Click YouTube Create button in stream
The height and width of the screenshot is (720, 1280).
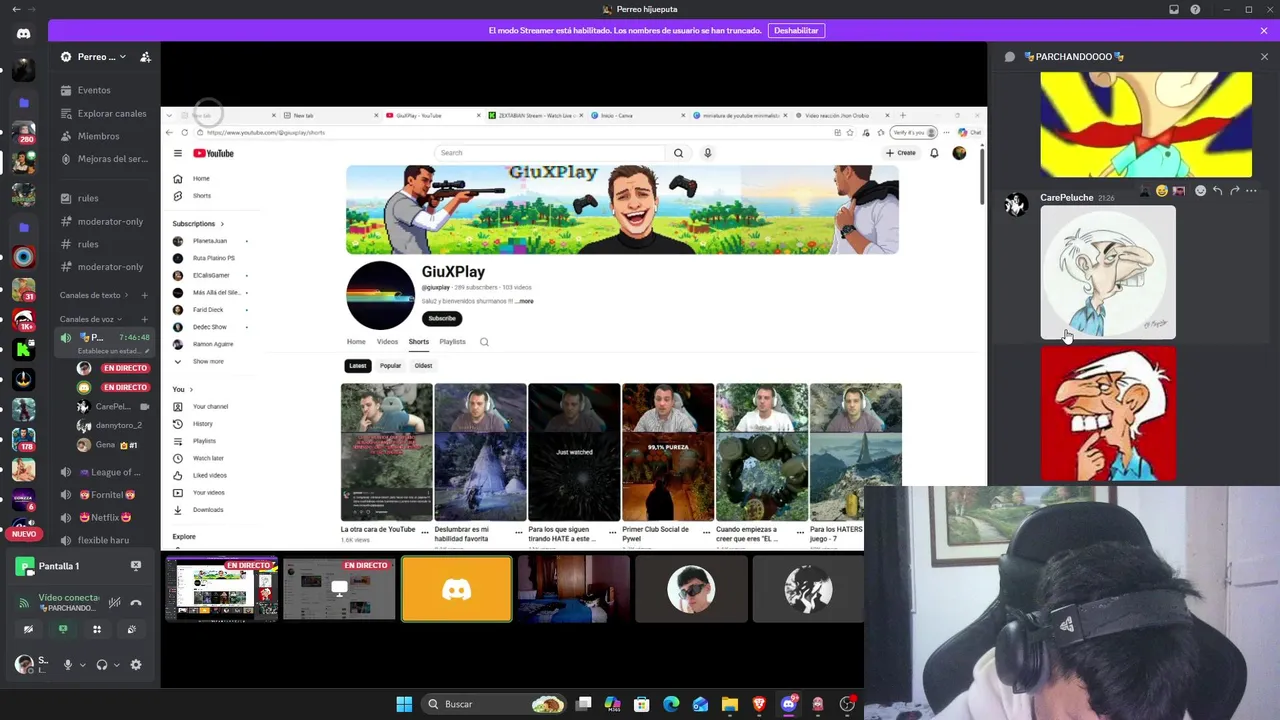click(901, 153)
